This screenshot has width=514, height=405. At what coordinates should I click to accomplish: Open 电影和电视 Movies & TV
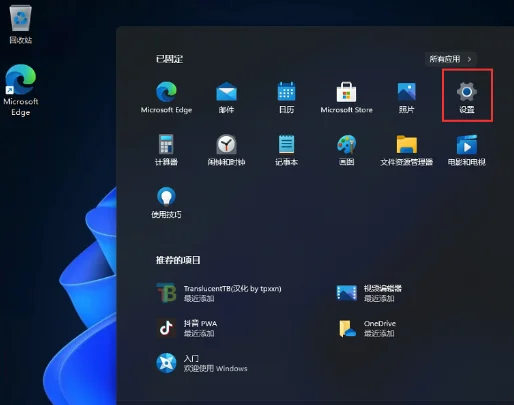click(467, 150)
